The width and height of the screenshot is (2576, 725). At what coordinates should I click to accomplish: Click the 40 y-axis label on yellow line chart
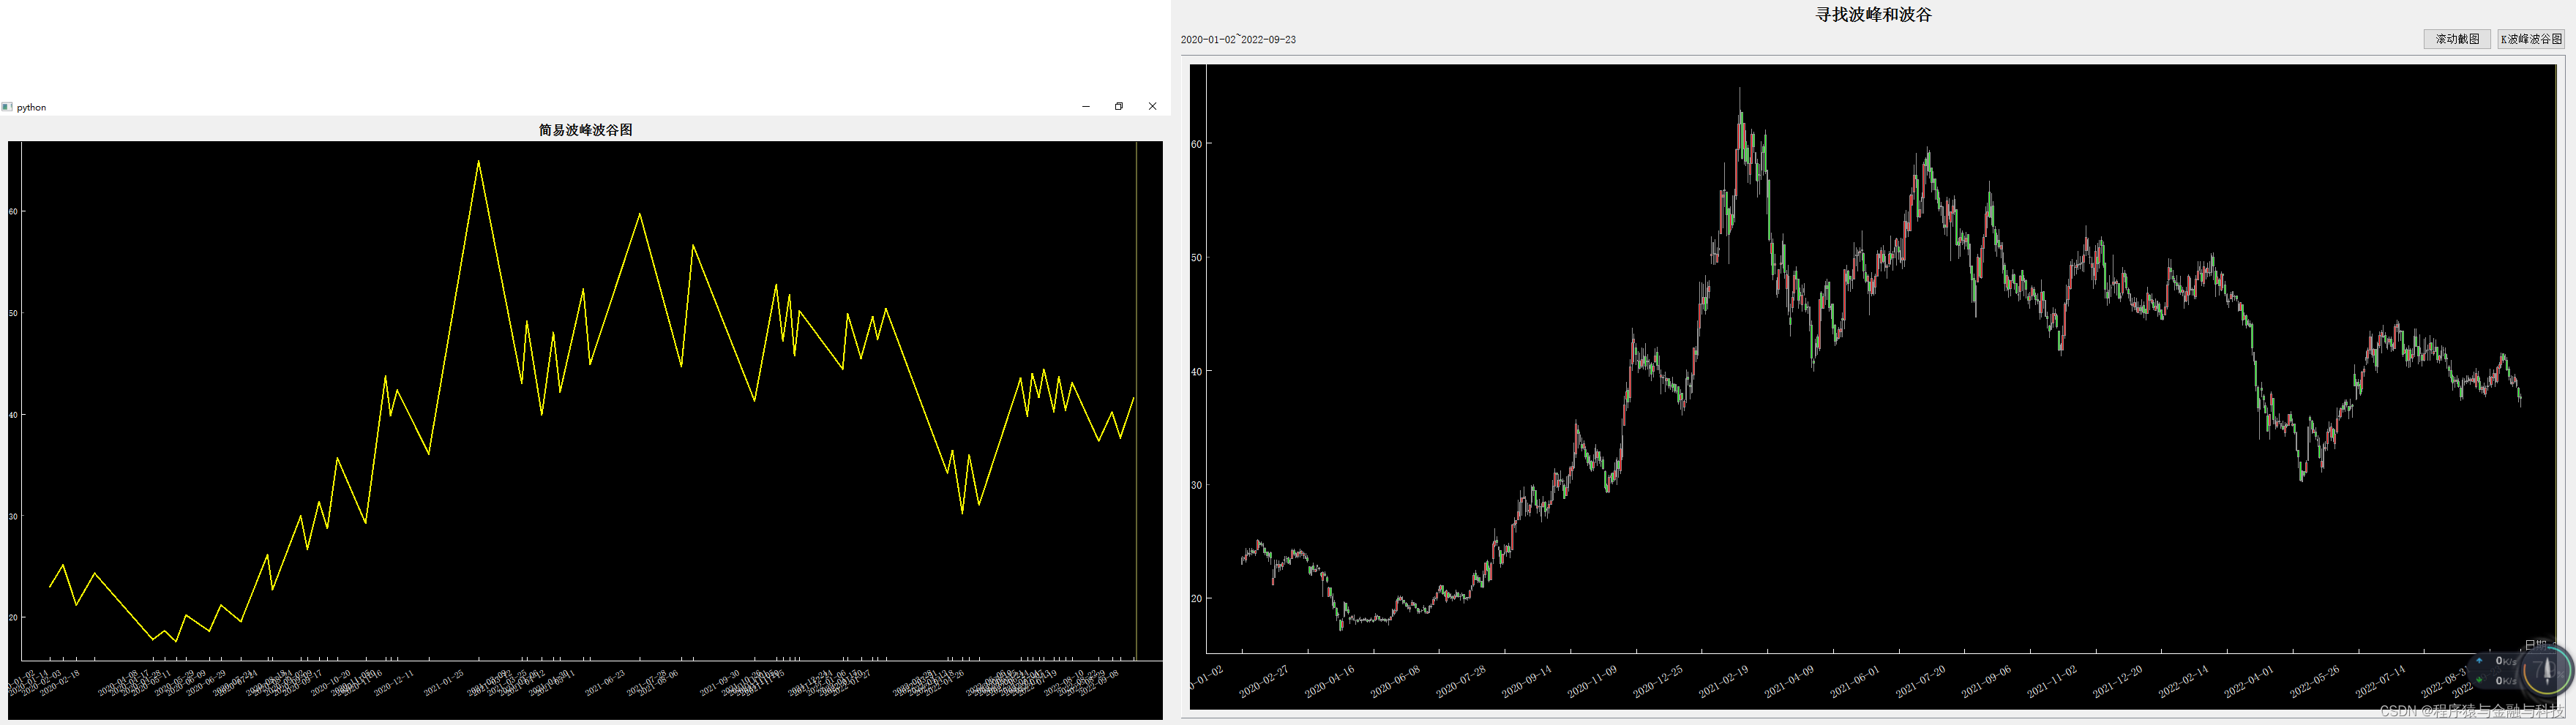(13, 415)
